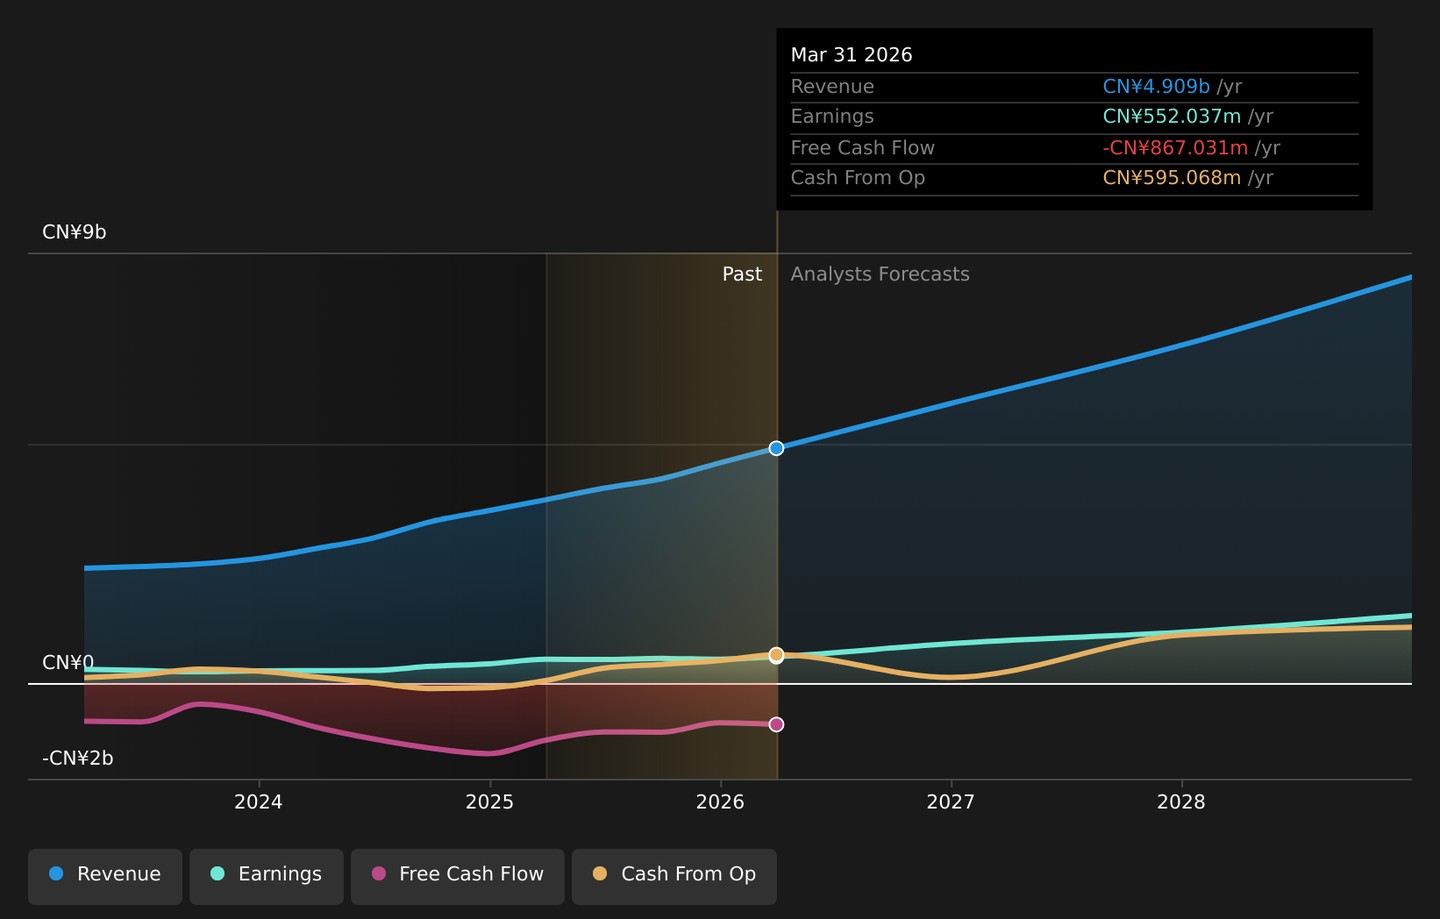Click the 2026 x-axis label
Screen dimensions: 1440x919
pyautogui.click(x=720, y=802)
